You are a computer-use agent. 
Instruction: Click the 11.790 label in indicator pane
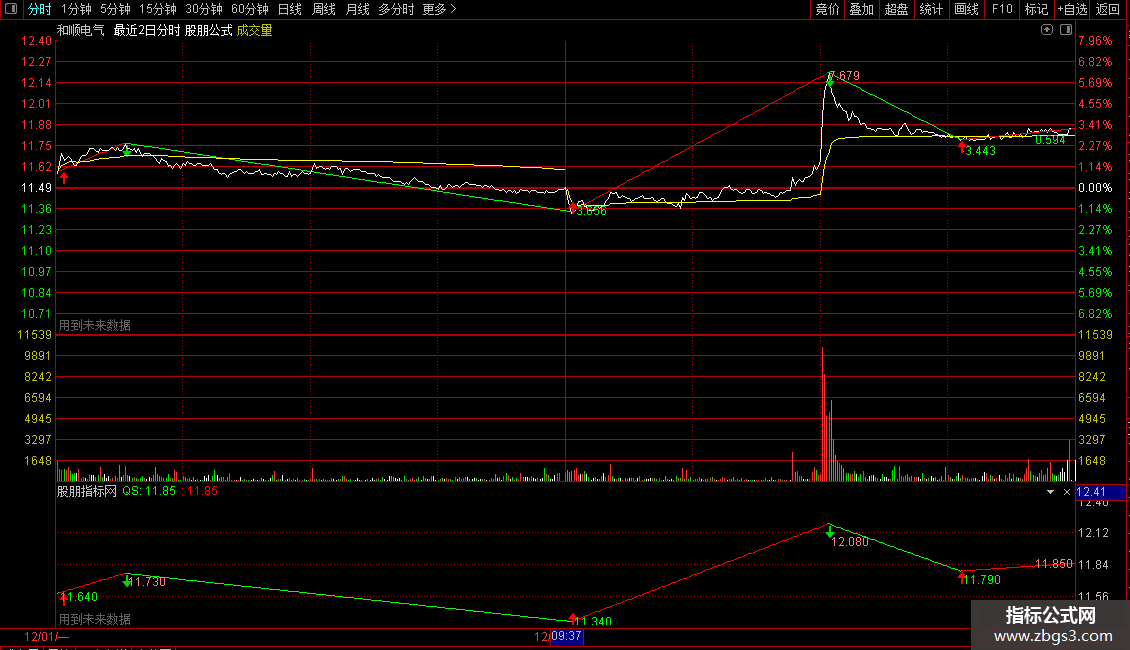982,579
